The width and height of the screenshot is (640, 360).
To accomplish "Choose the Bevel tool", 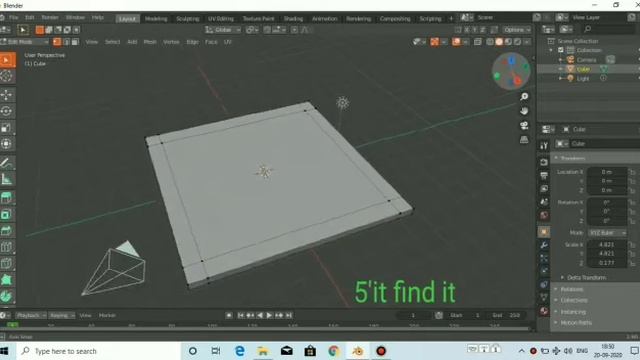I will (x=7, y=231).
